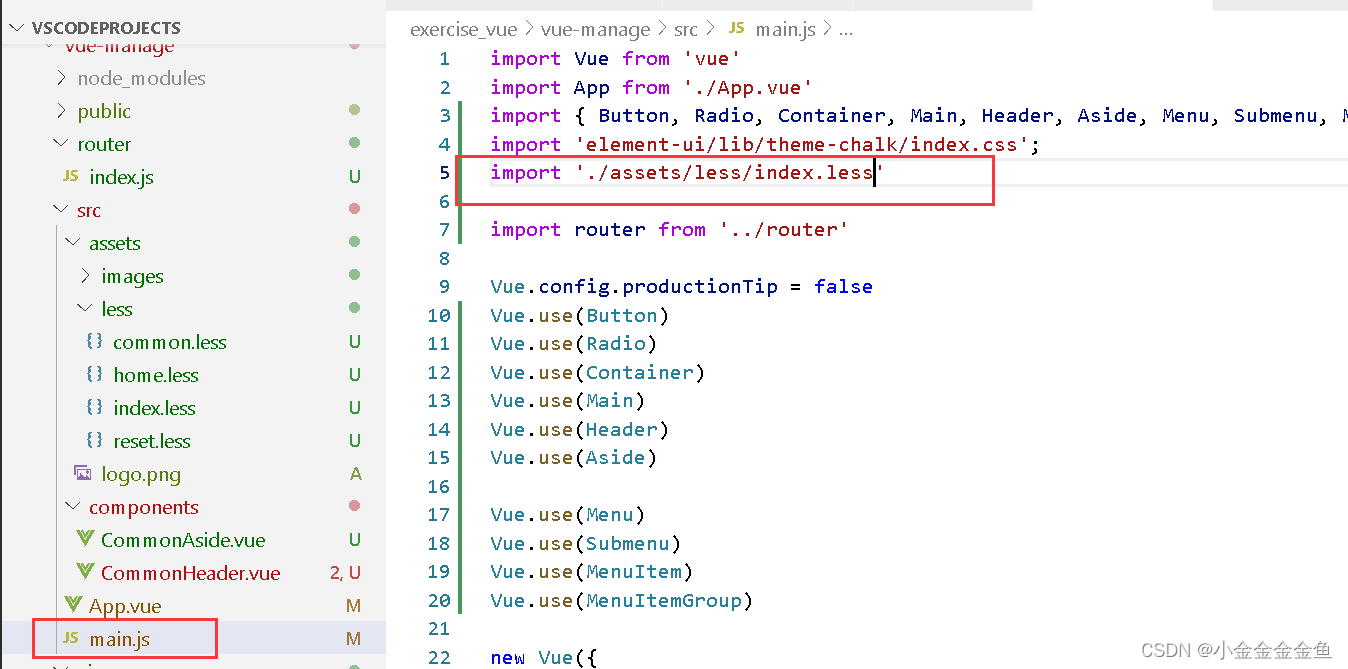The height and width of the screenshot is (669, 1348).
Task: Click line number 22 in the gutter
Action: tap(439, 657)
